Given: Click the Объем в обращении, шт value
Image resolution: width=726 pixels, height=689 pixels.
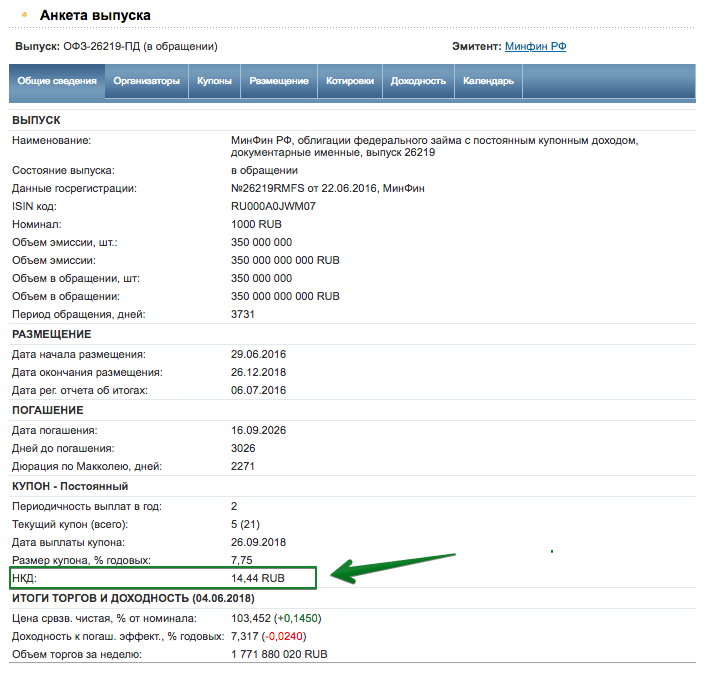Looking at the screenshot, I should pos(262,278).
